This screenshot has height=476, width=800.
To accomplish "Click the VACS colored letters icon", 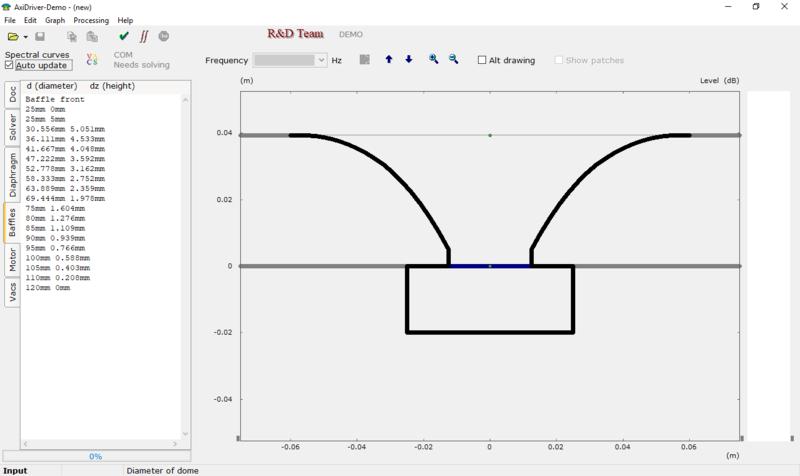I will click(92, 59).
